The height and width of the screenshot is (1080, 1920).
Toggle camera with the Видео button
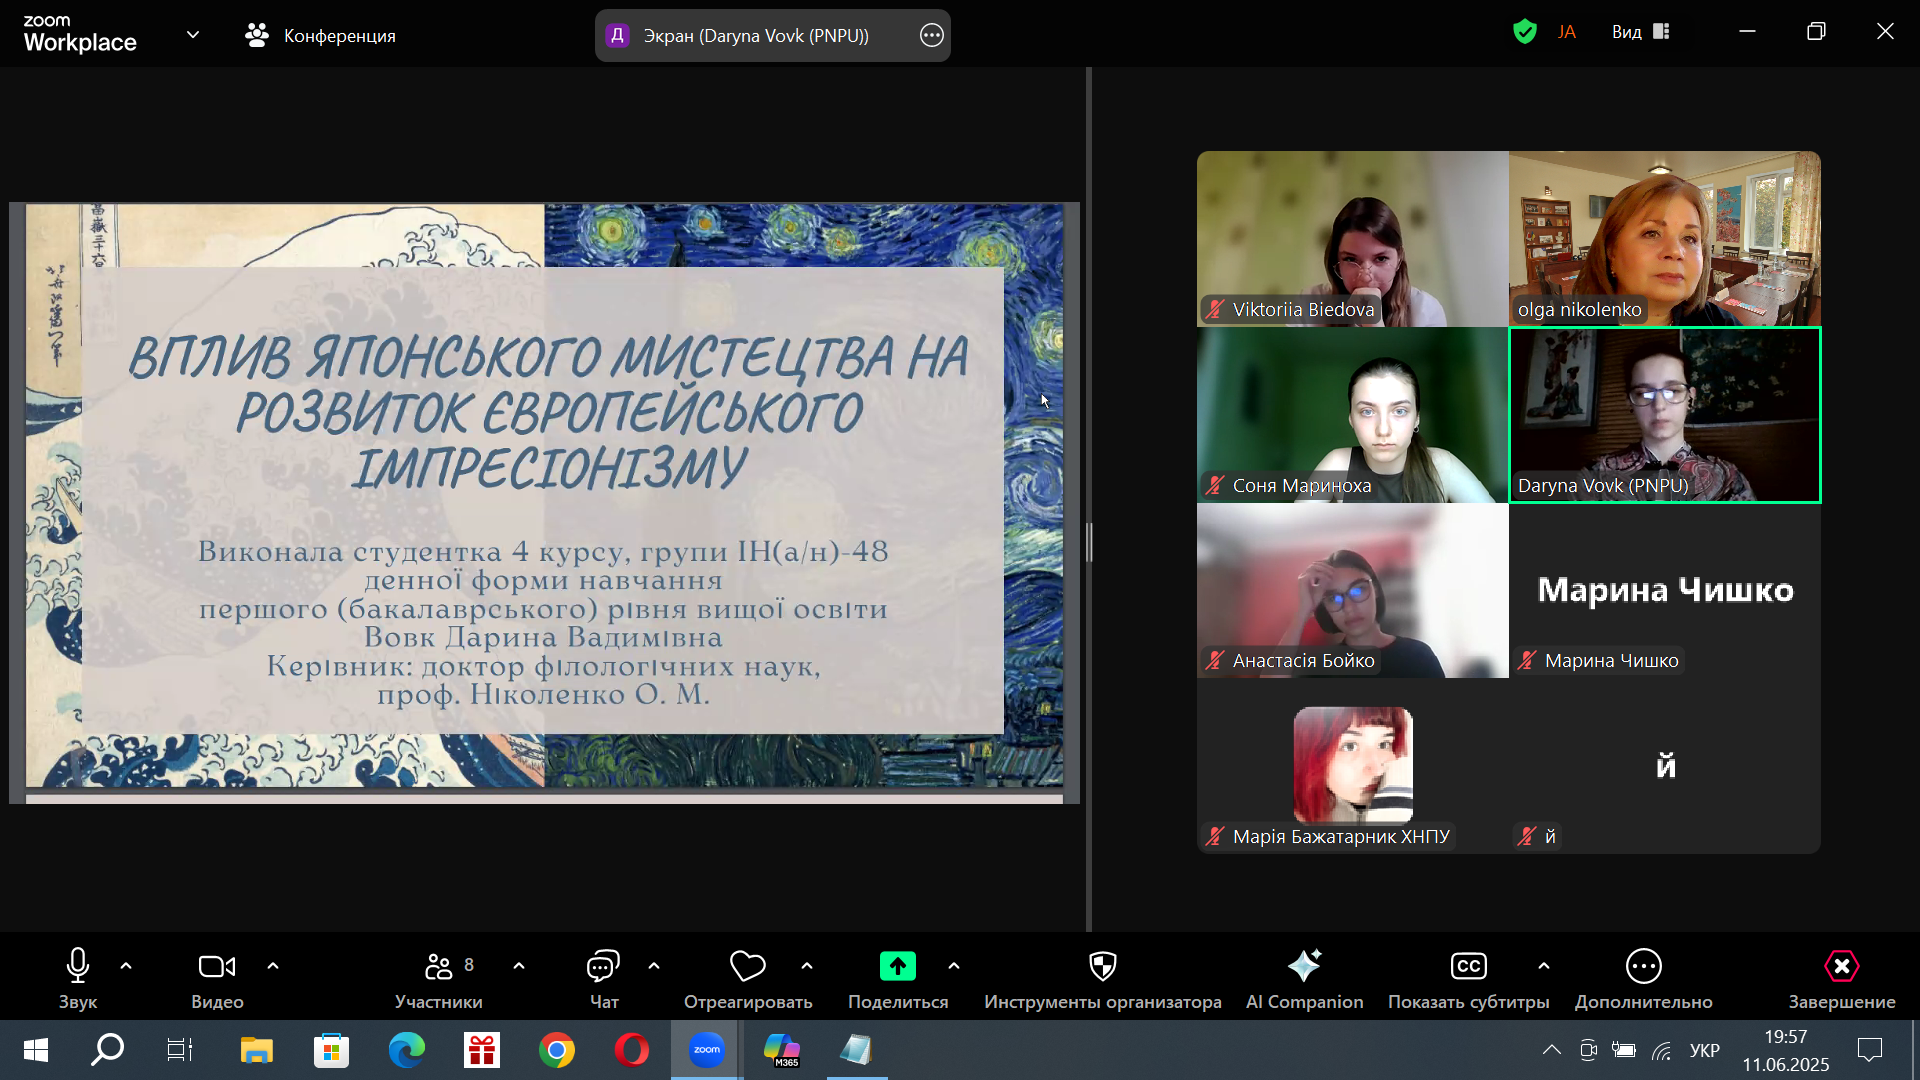tap(217, 978)
